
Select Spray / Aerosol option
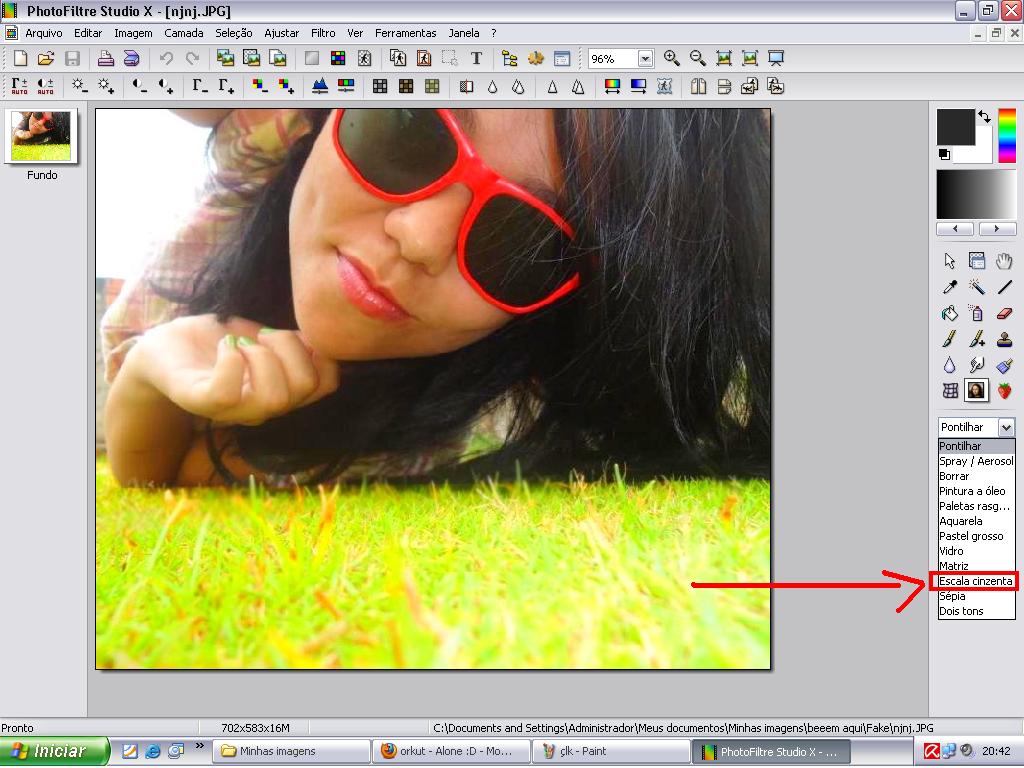point(976,461)
